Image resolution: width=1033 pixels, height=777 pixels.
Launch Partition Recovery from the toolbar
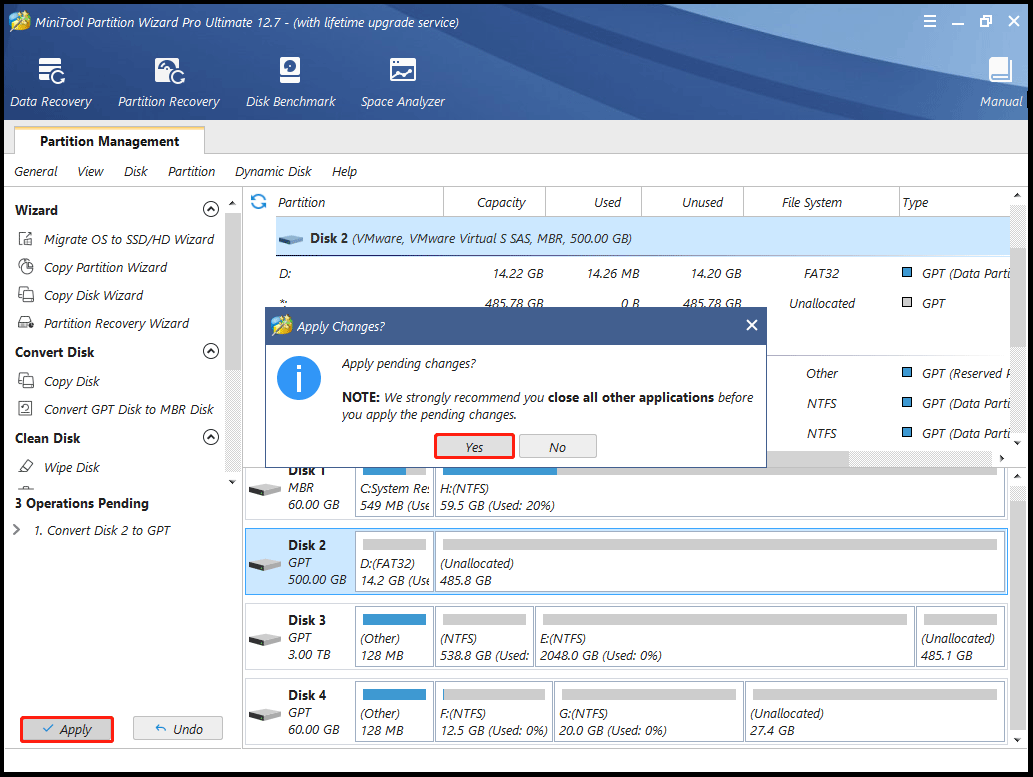tap(169, 82)
